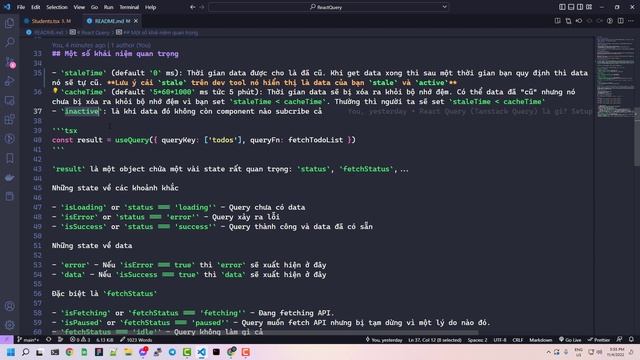Click remote window indicator in status bar

tap(7, 340)
